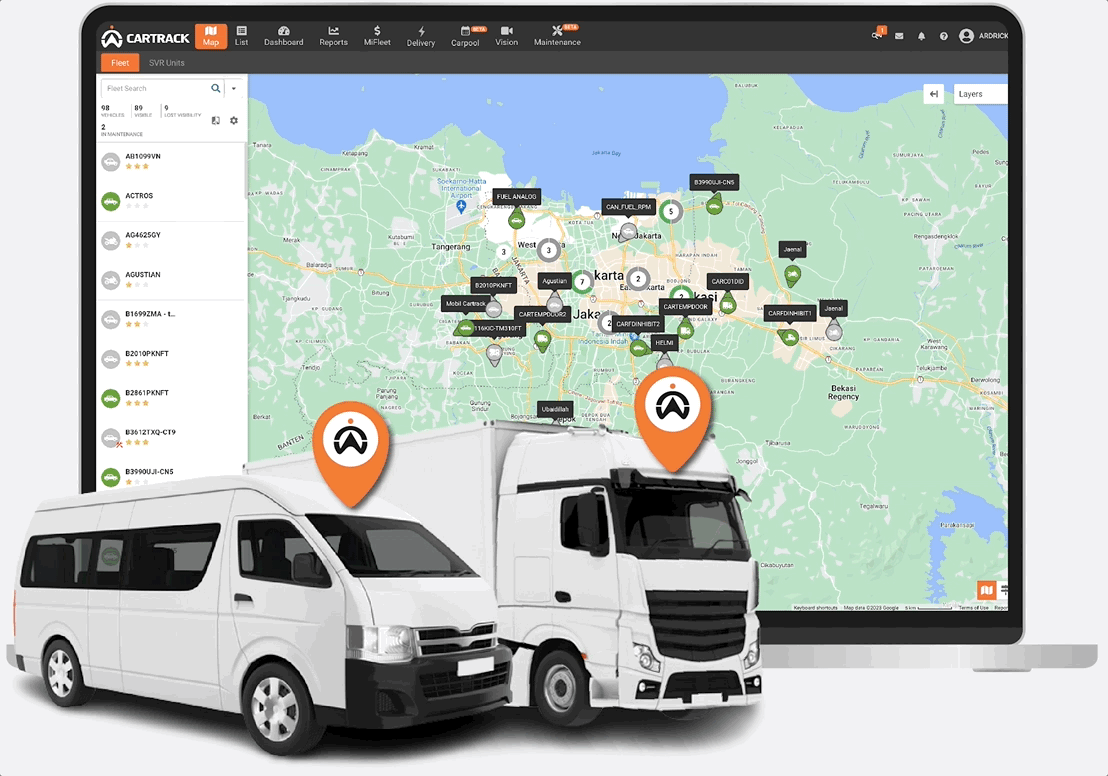Click the Ubaidillah map label
Viewport: 1108px width, 776px height.
tap(555, 408)
